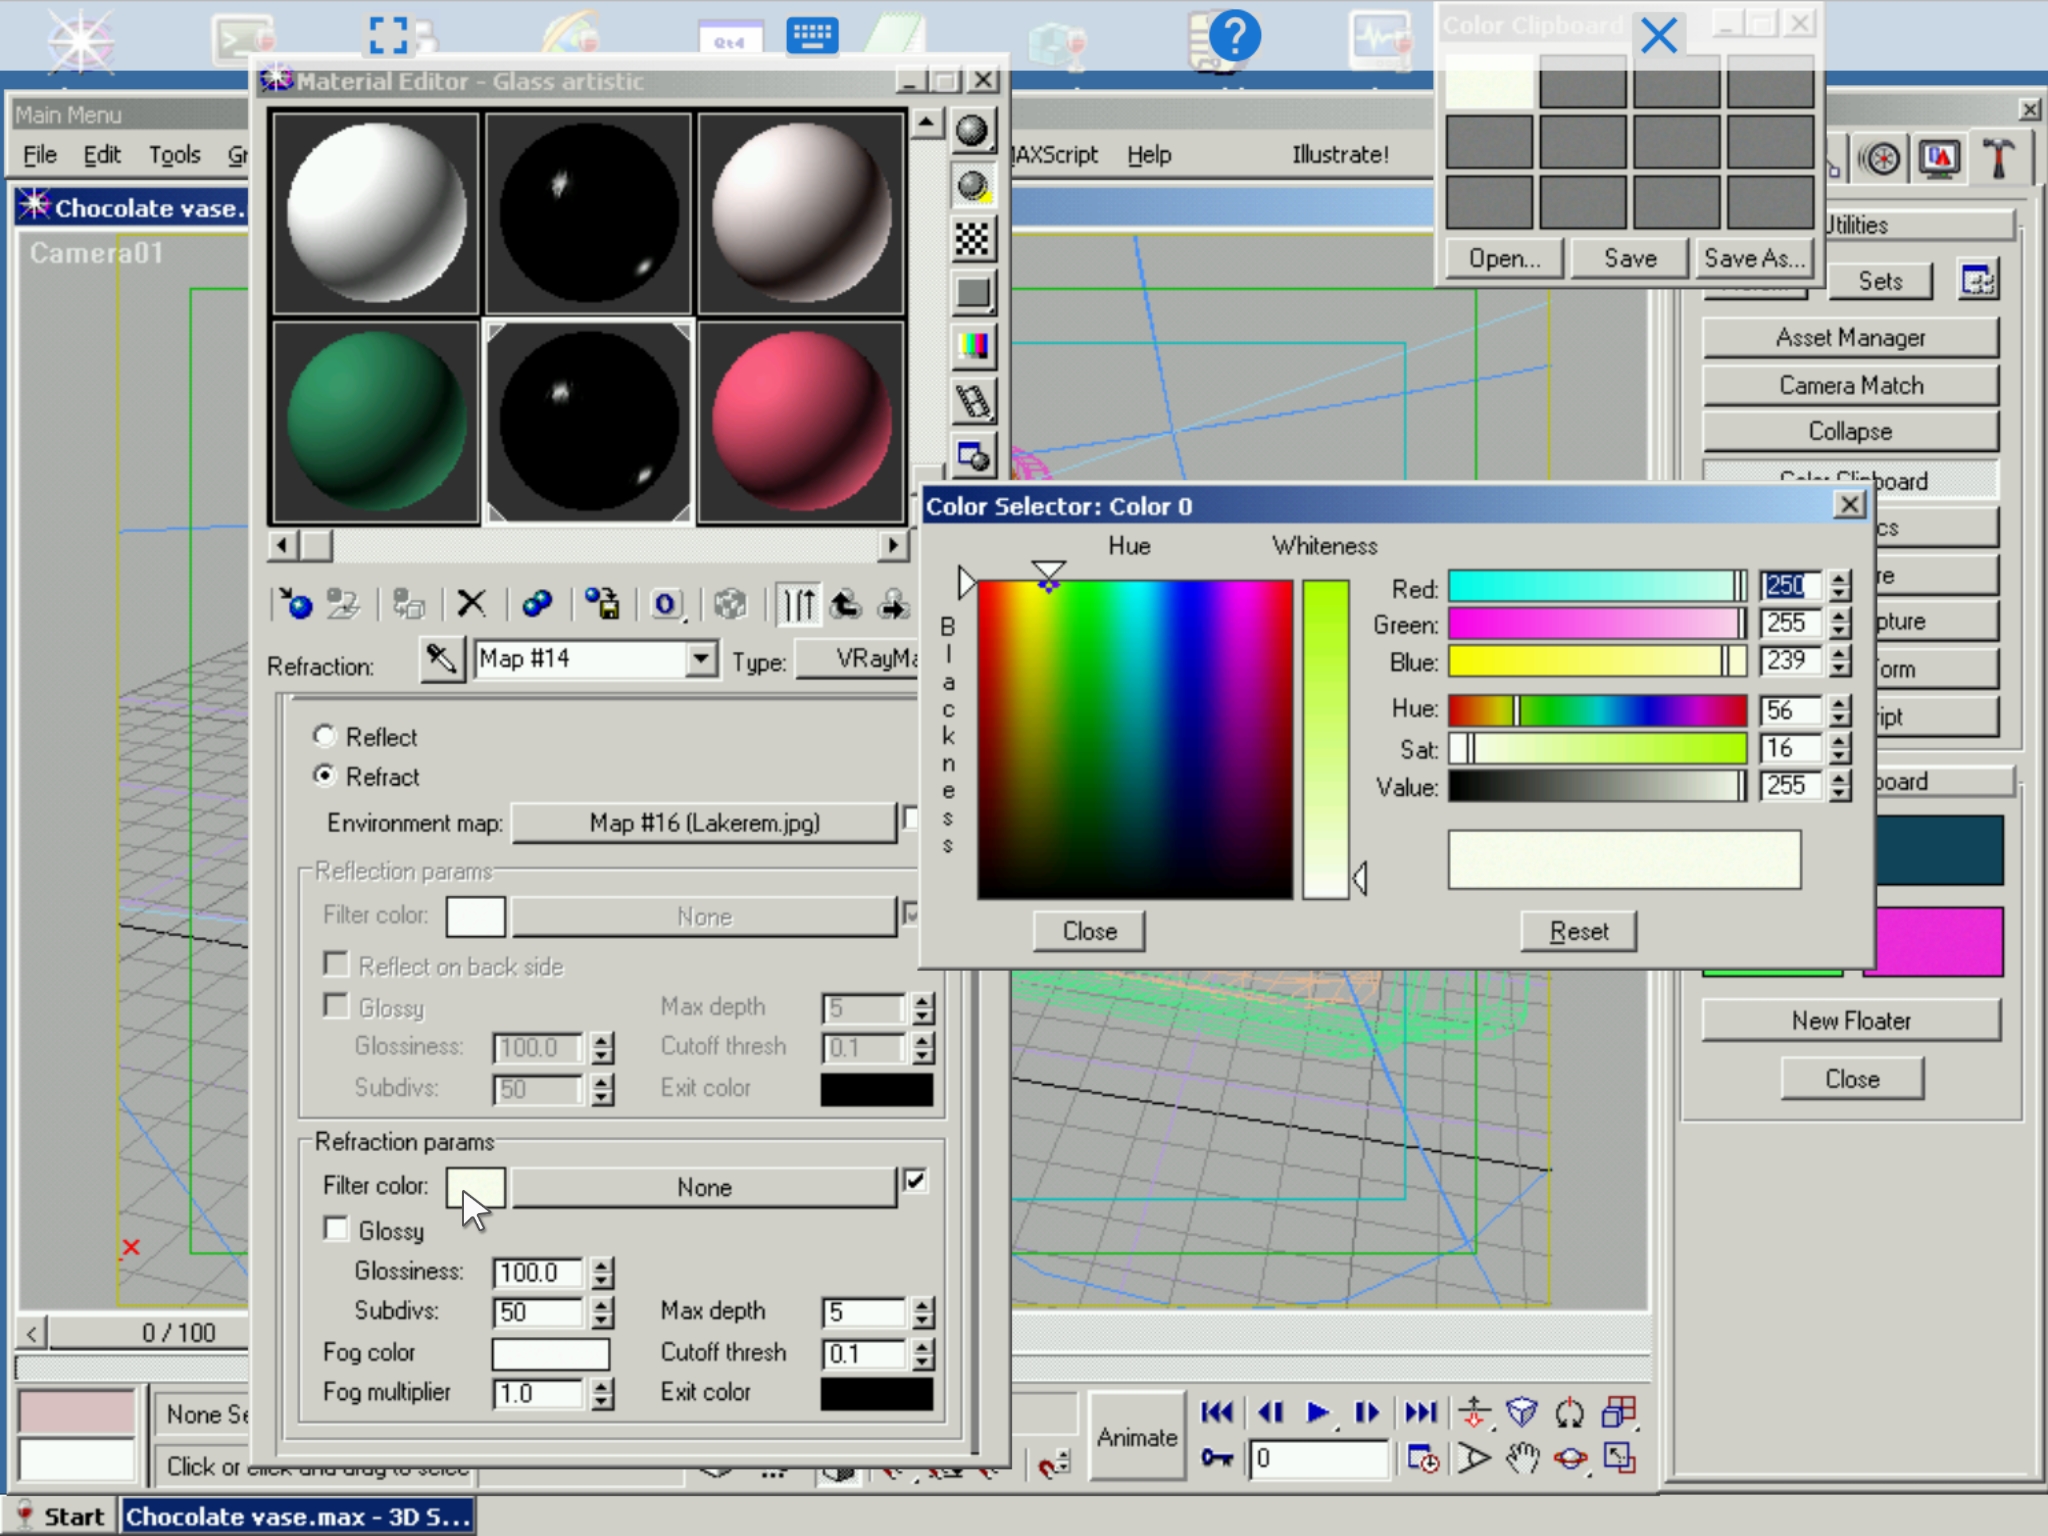Click Go to Parent arrow icon
This screenshot has width=2048, height=1536.
[846, 604]
